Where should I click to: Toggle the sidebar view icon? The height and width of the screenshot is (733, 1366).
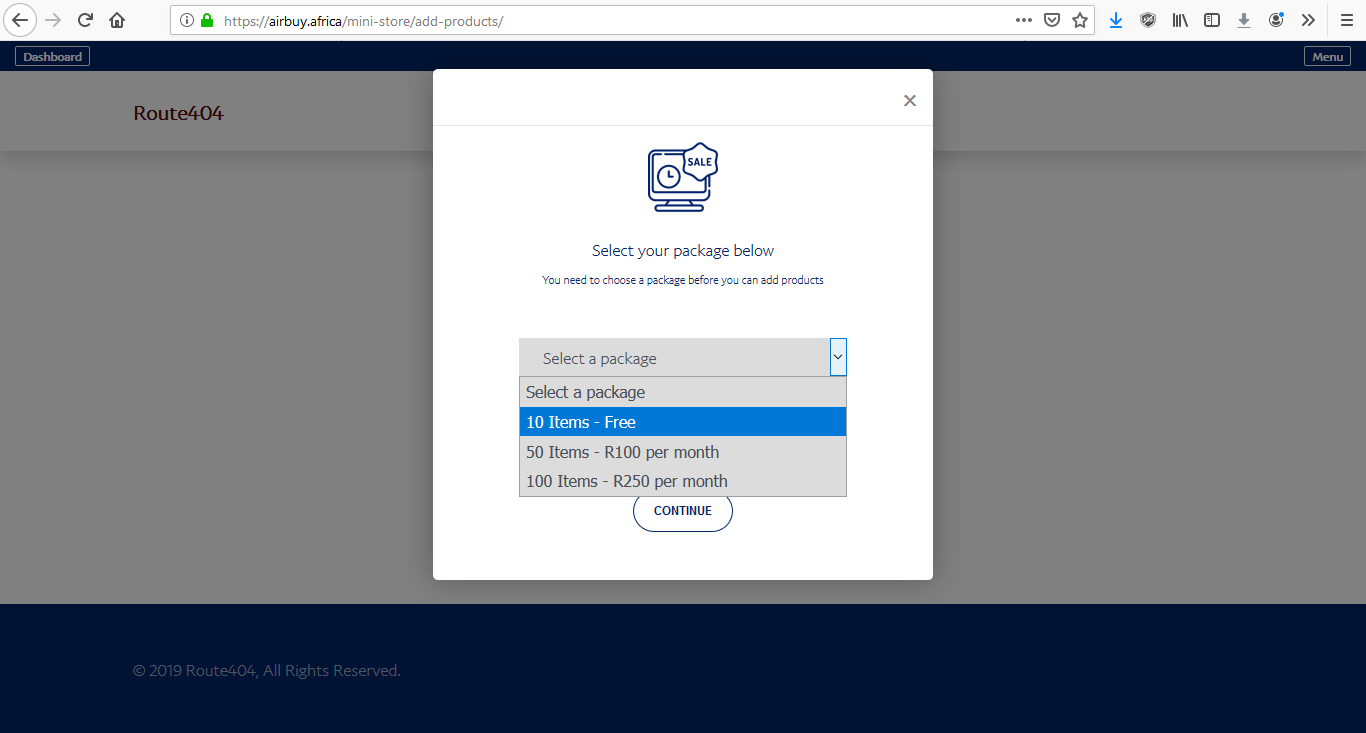(x=1212, y=20)
